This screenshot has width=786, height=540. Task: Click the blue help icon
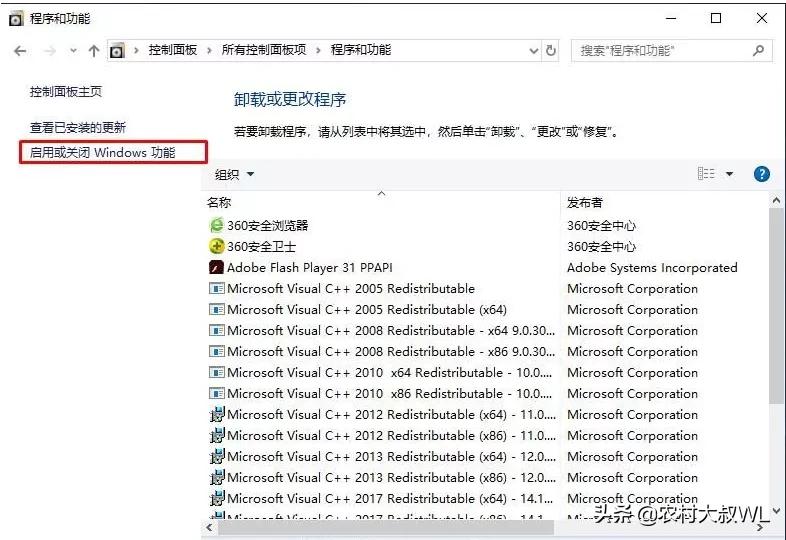[x=761, y=174]
